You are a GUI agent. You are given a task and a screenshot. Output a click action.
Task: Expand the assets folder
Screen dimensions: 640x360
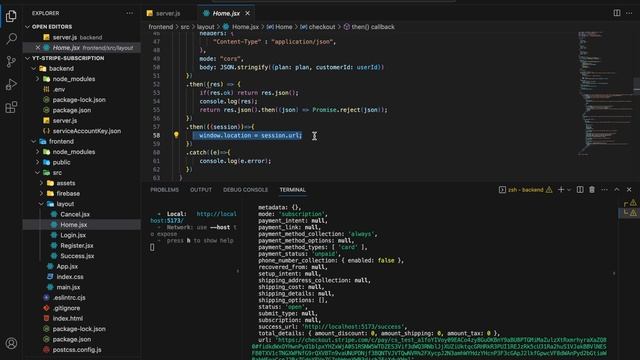(x=65, y=183)
